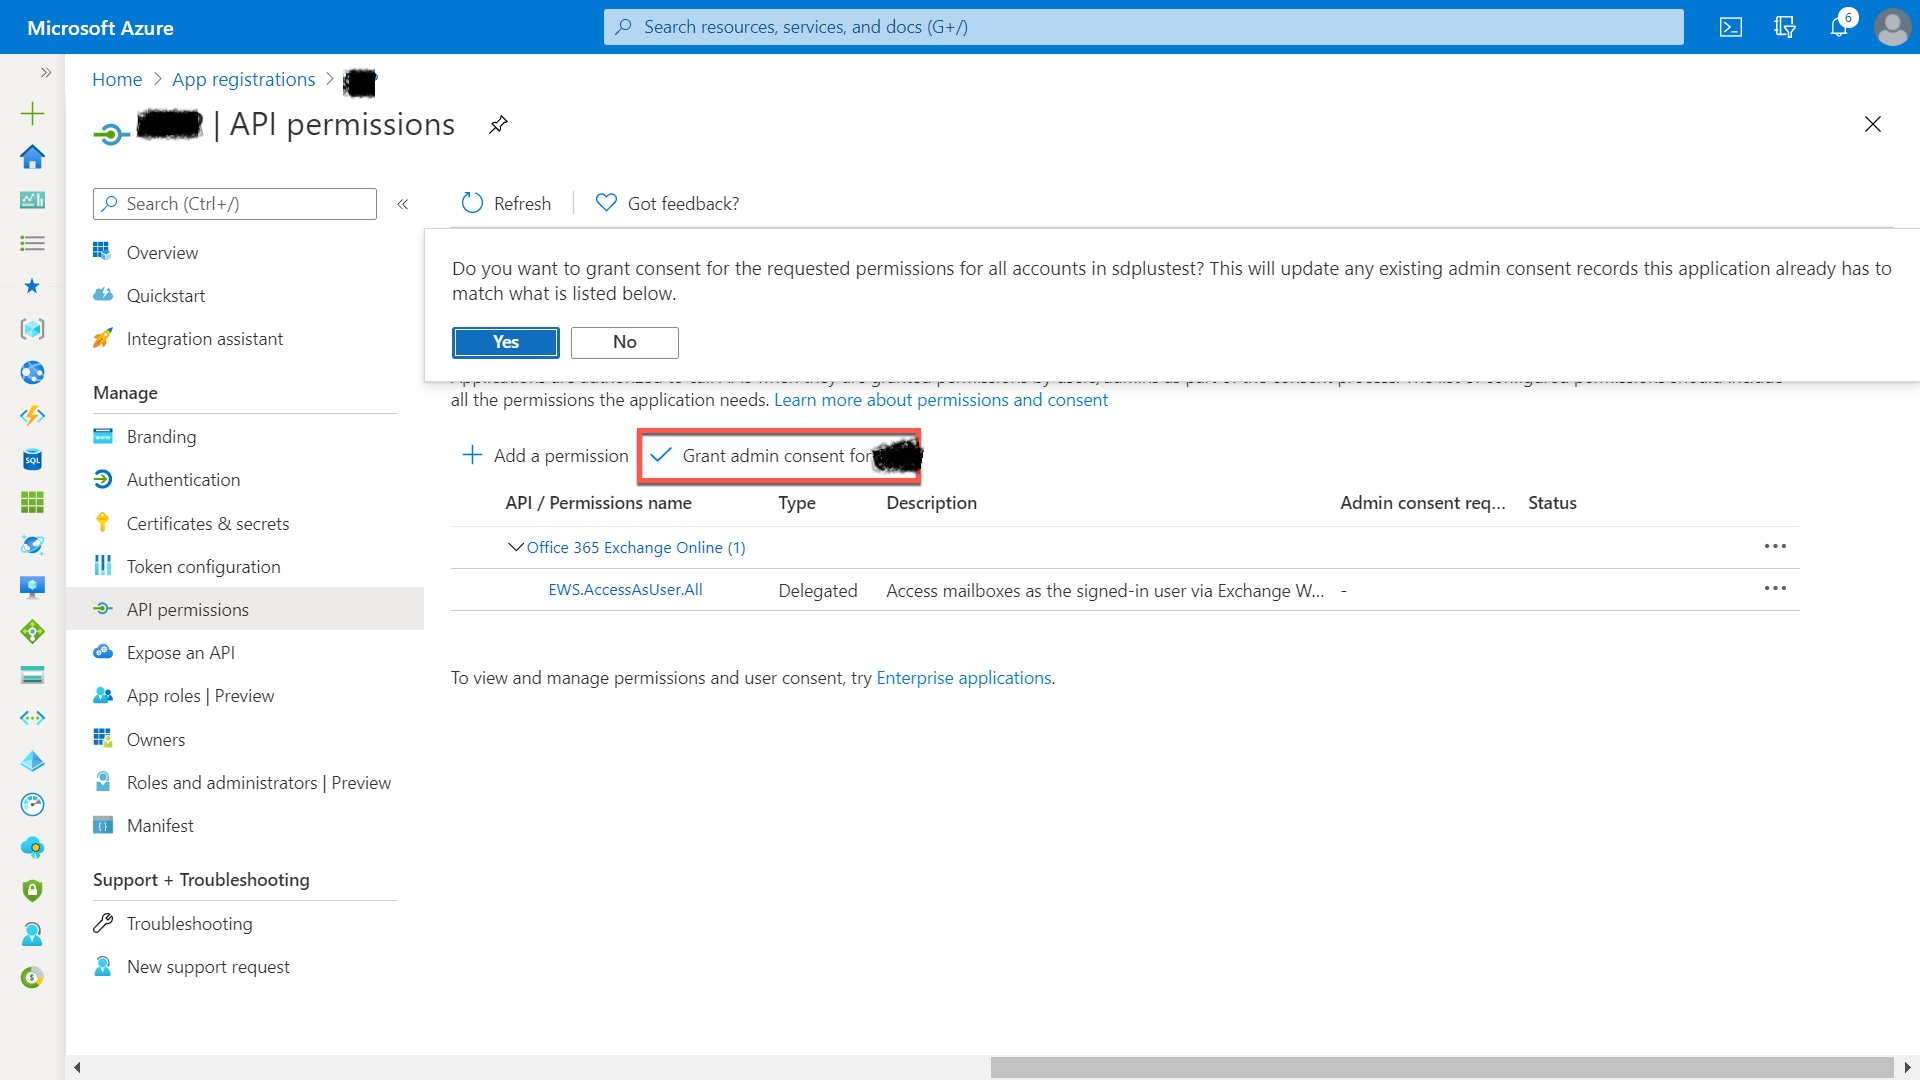Open the Favorites star sidebar icon
This screenshot has width=1920, height=1080.
32,287
